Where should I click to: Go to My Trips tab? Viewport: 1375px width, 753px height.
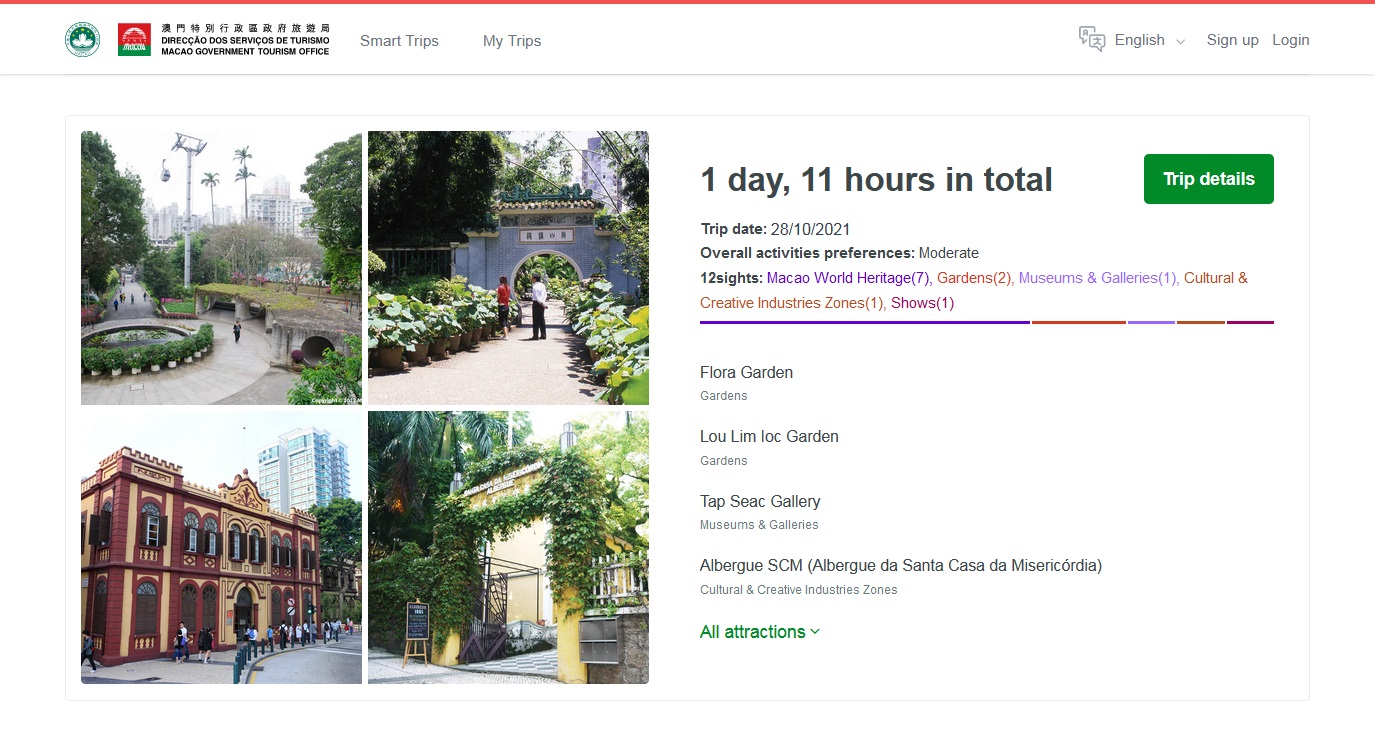(x=511, y=41)
